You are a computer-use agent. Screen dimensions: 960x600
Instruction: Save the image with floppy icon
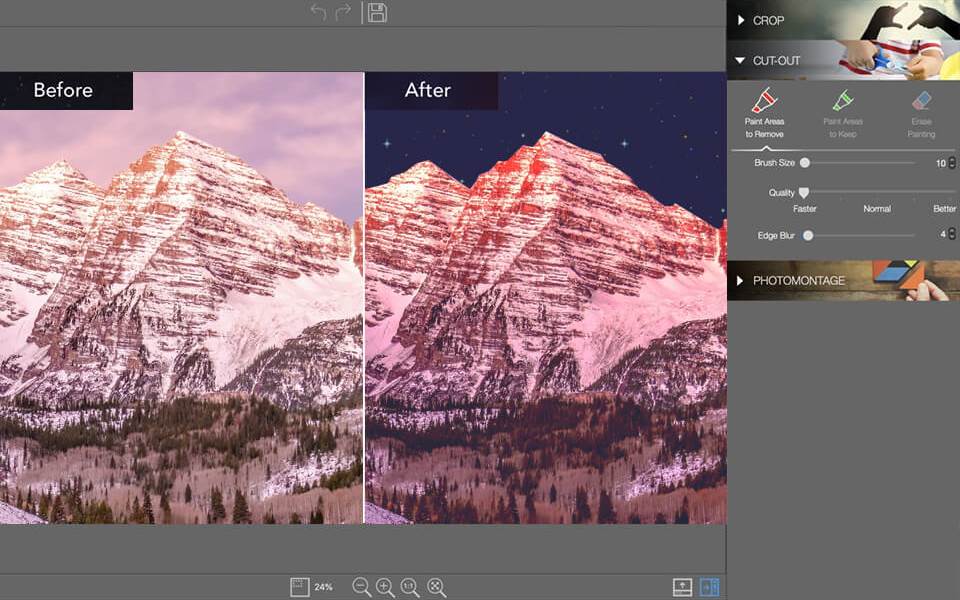tap(377, 12)
